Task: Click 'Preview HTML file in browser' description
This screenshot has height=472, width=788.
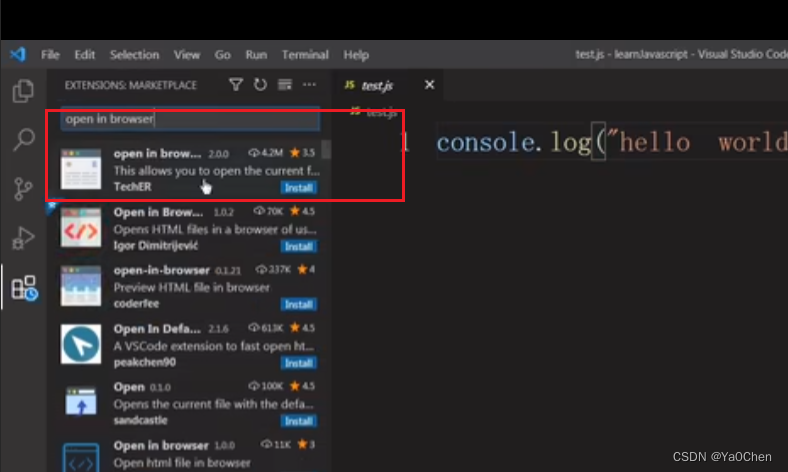Action: pos(191,288)
